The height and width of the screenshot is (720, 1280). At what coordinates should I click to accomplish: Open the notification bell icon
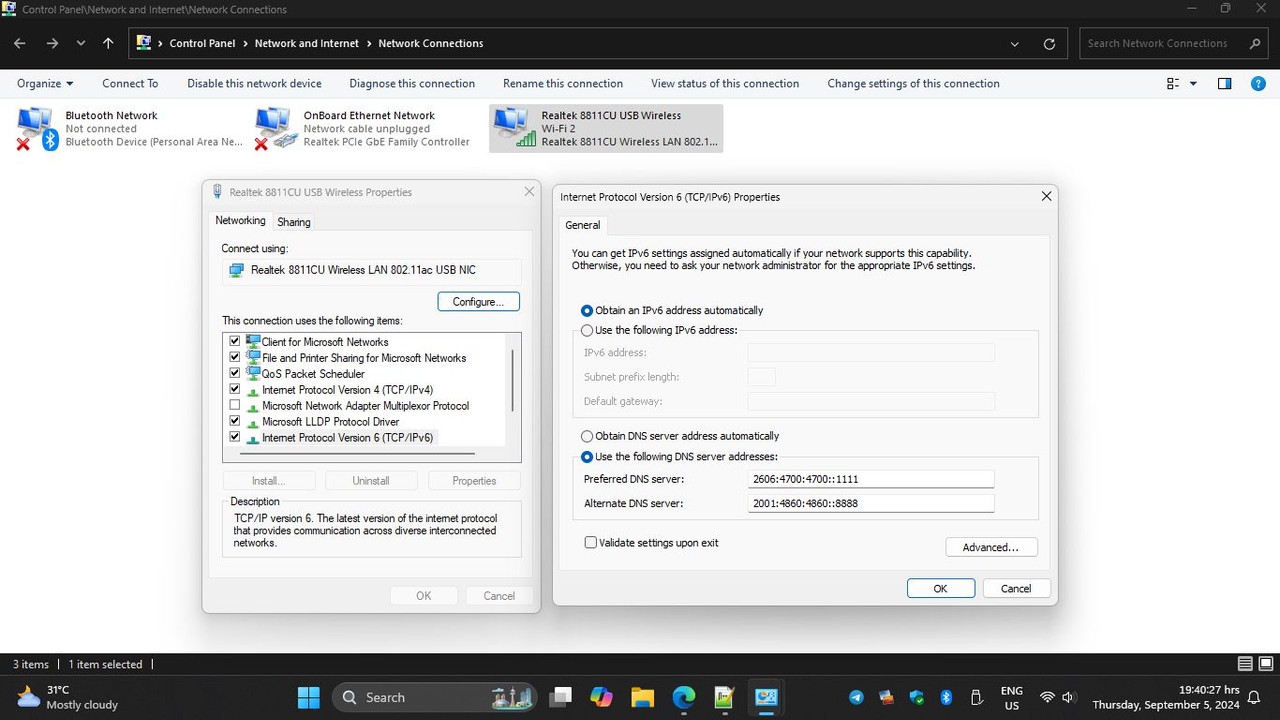[1254, 697]
